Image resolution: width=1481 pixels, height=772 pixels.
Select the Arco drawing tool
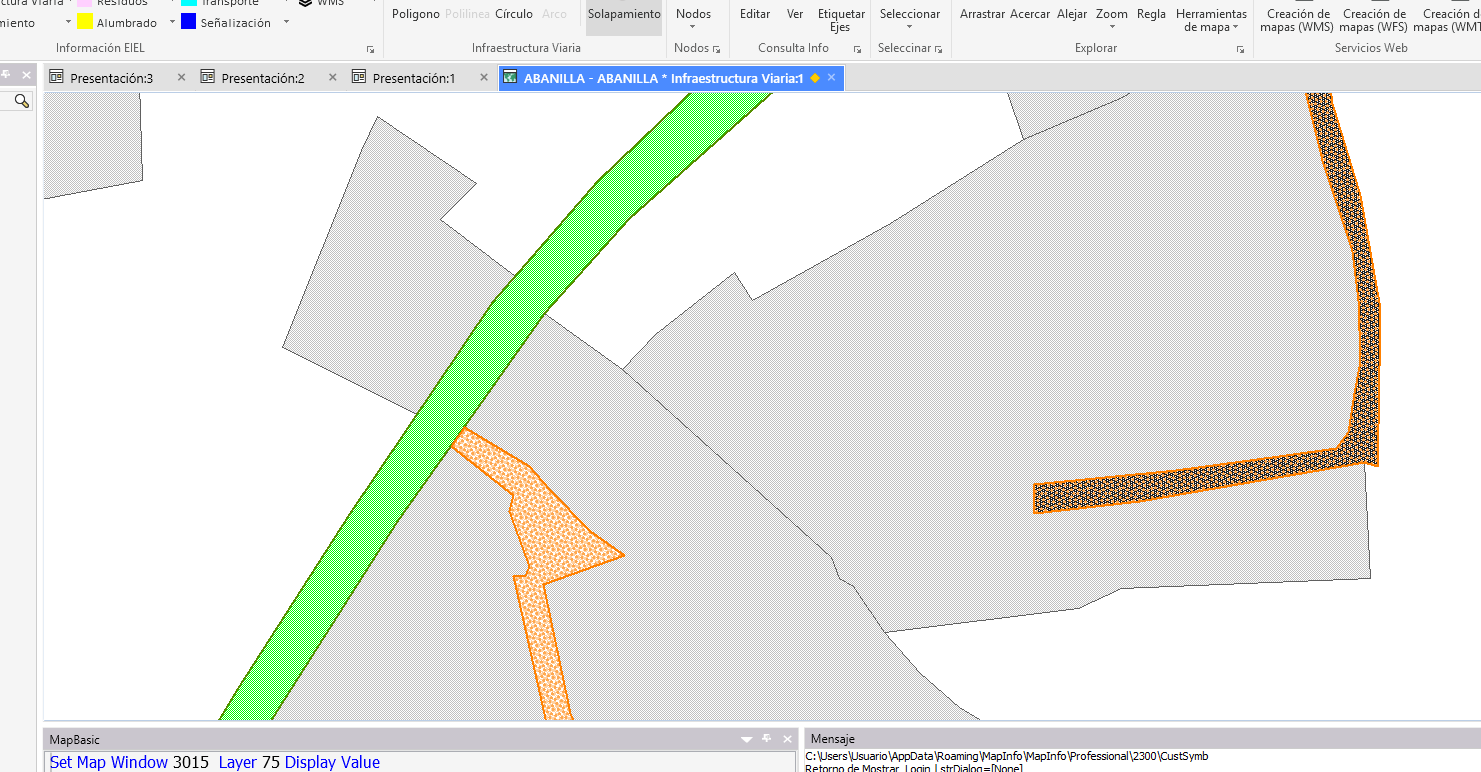(554, 14)
